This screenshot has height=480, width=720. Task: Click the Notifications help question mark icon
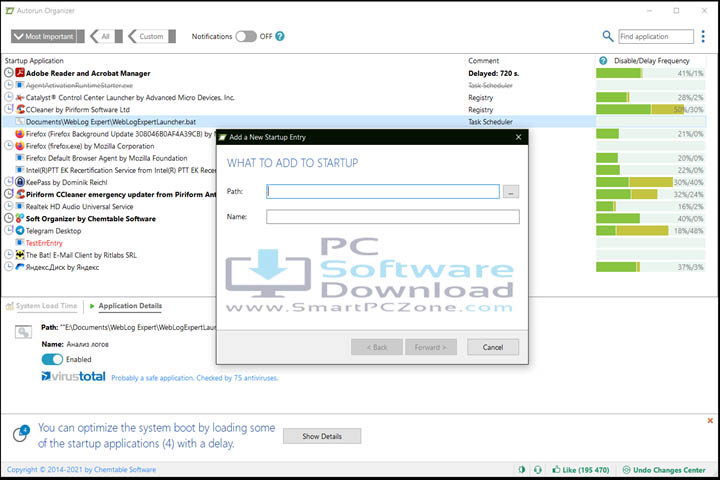click(280, 36)
